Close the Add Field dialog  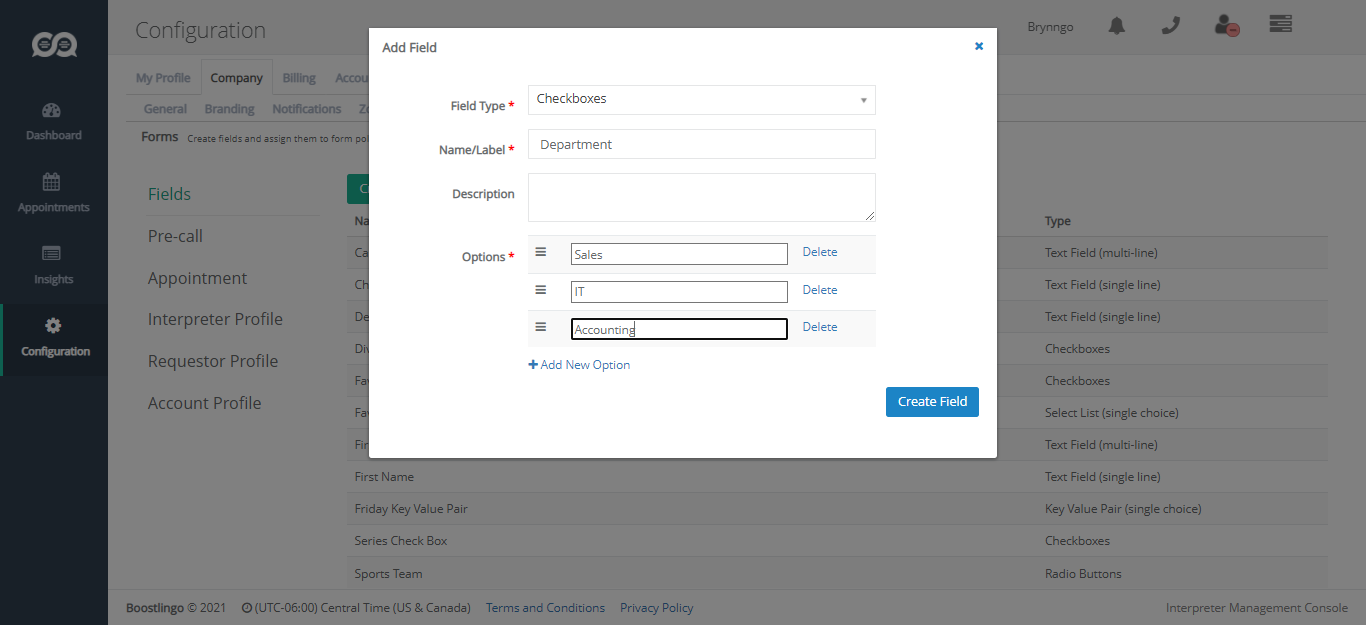979,46
